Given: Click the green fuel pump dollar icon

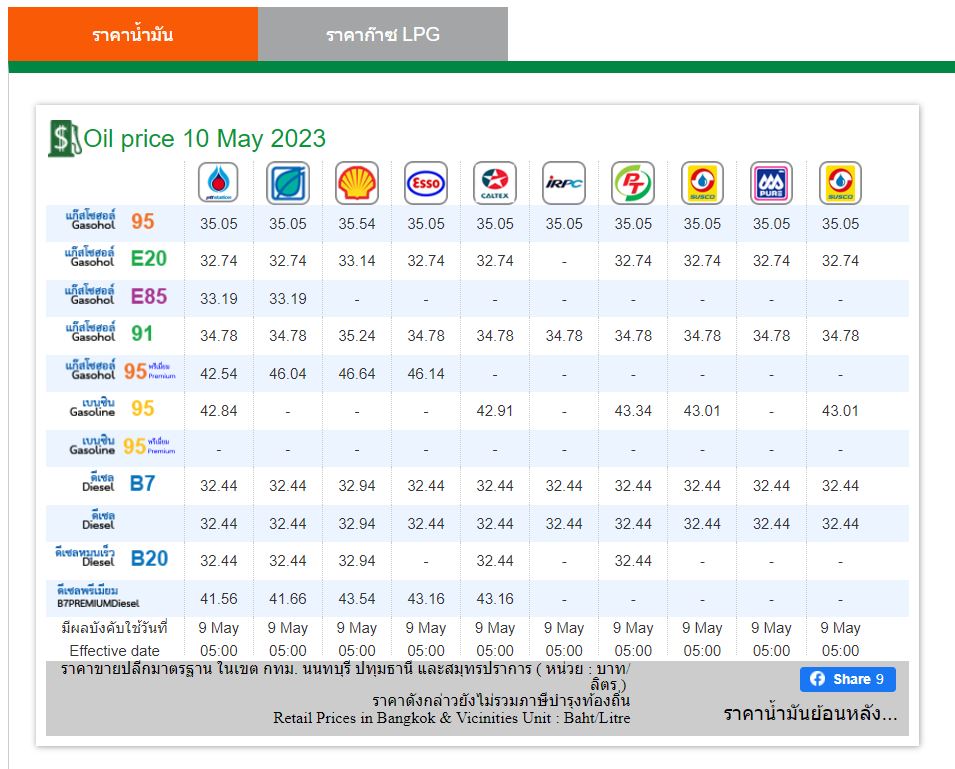Looking at the screenshot, I should coord(64,138).
